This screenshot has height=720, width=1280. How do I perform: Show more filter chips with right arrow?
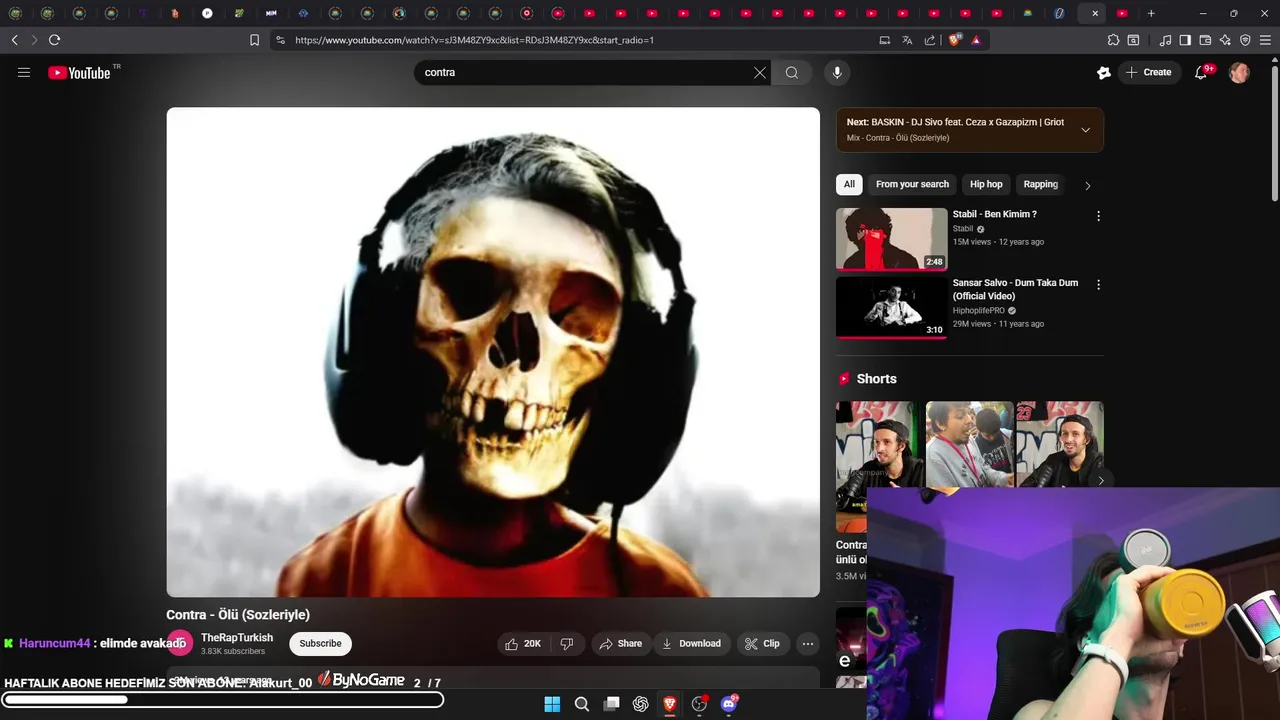[1088, 185]
